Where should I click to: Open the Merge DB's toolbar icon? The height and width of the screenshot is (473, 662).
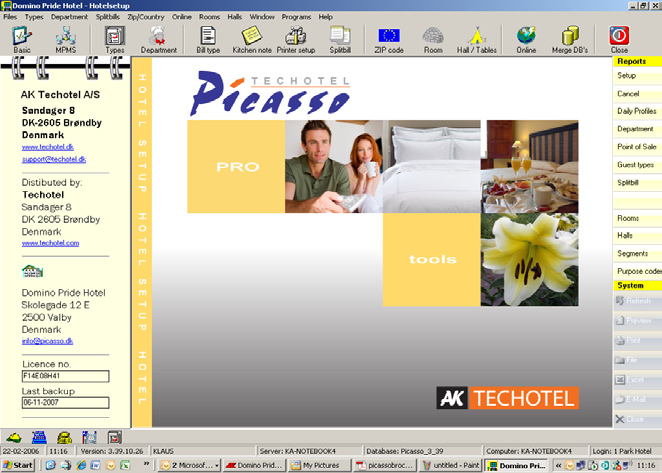click(x=570, y=39)
